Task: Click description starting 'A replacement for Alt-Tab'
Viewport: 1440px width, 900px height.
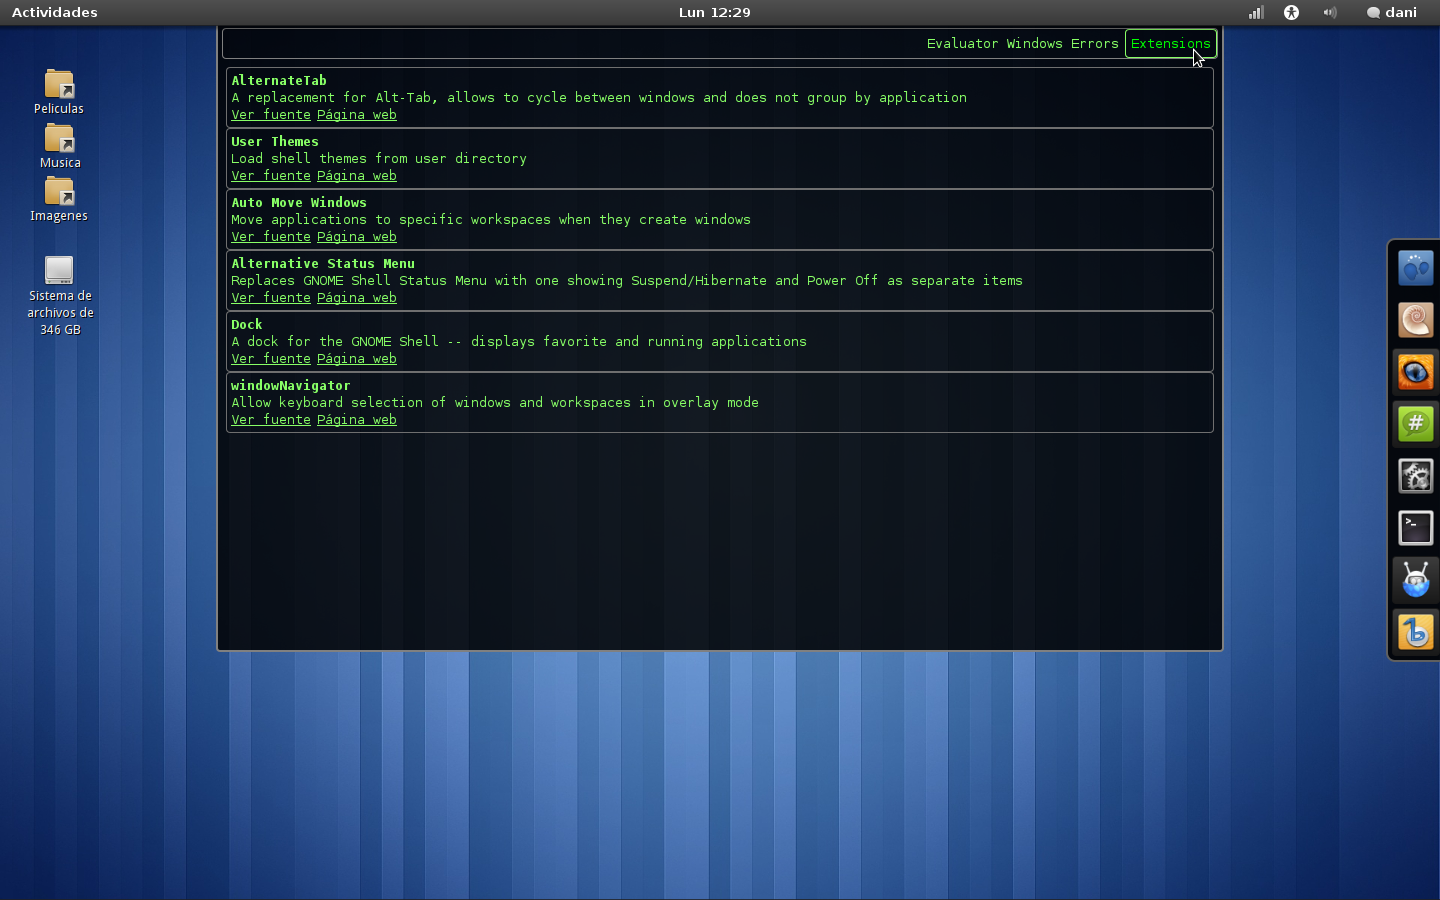Action: (x=599, y=98)
